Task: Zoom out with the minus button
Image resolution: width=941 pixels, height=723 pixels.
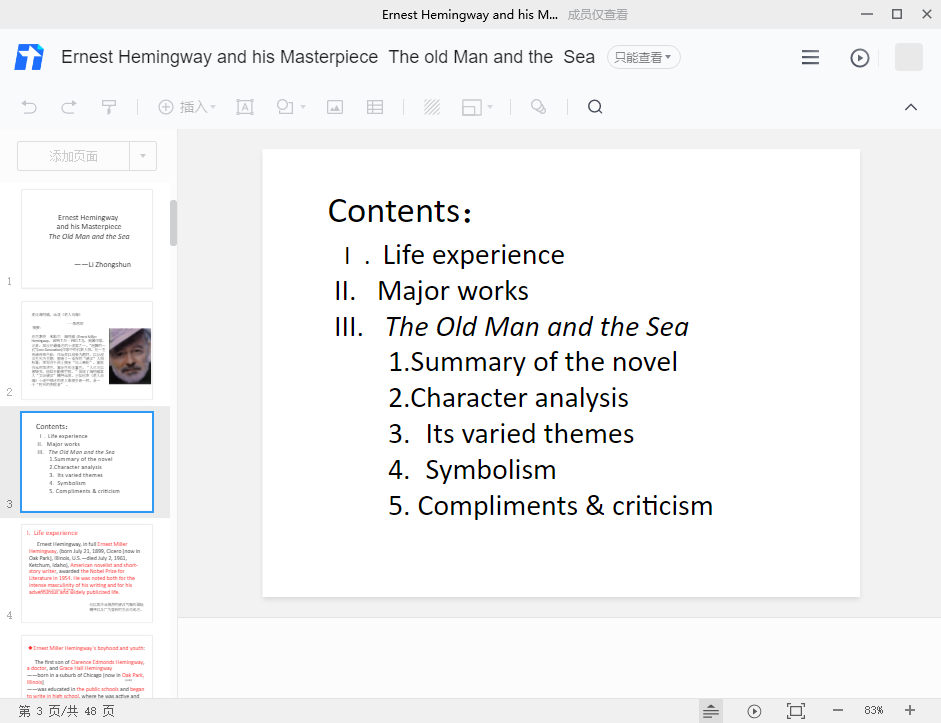Action: click(838, 710)
